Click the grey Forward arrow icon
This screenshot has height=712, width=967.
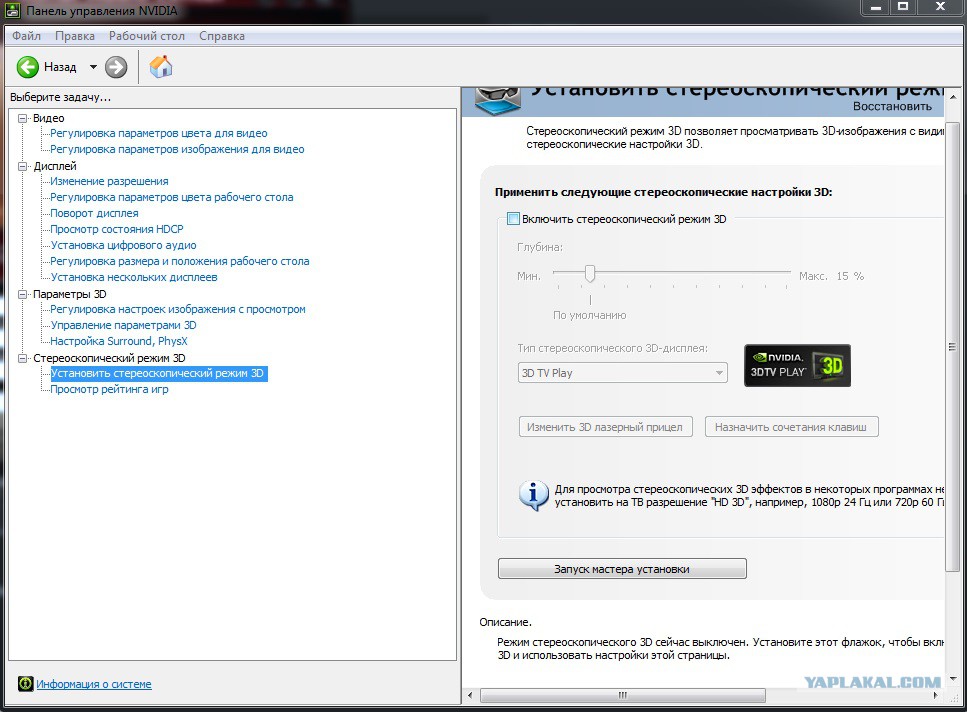tap(116, 67)
